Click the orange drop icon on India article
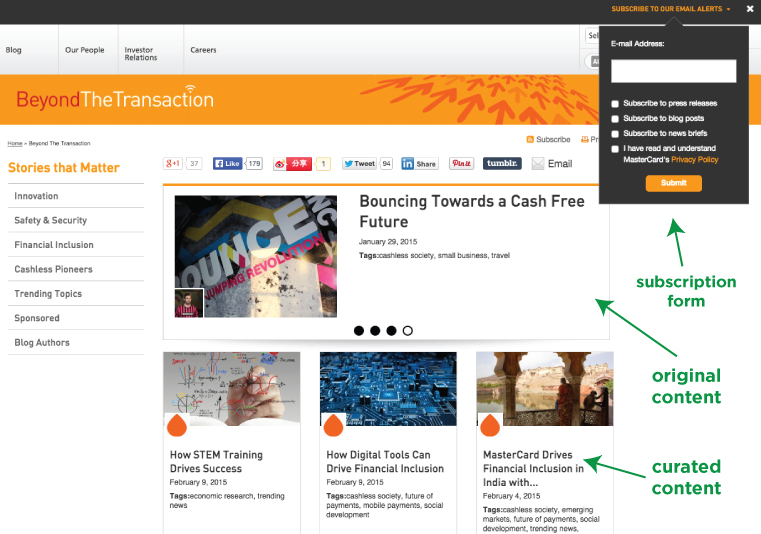 click(490, 425)
